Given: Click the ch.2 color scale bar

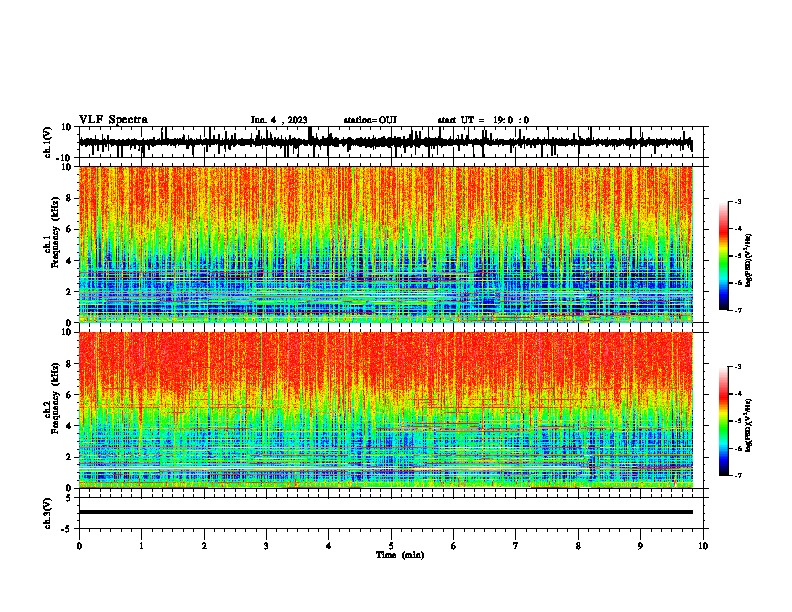Looking at the screenshot, I should coord(724,421).
